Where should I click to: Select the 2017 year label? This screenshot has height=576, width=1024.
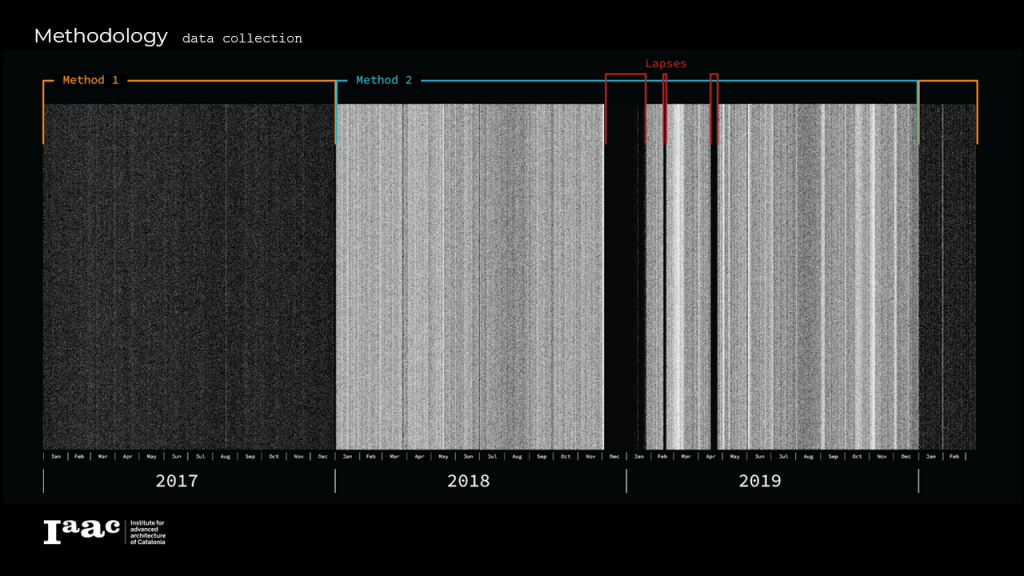point(177,481)
